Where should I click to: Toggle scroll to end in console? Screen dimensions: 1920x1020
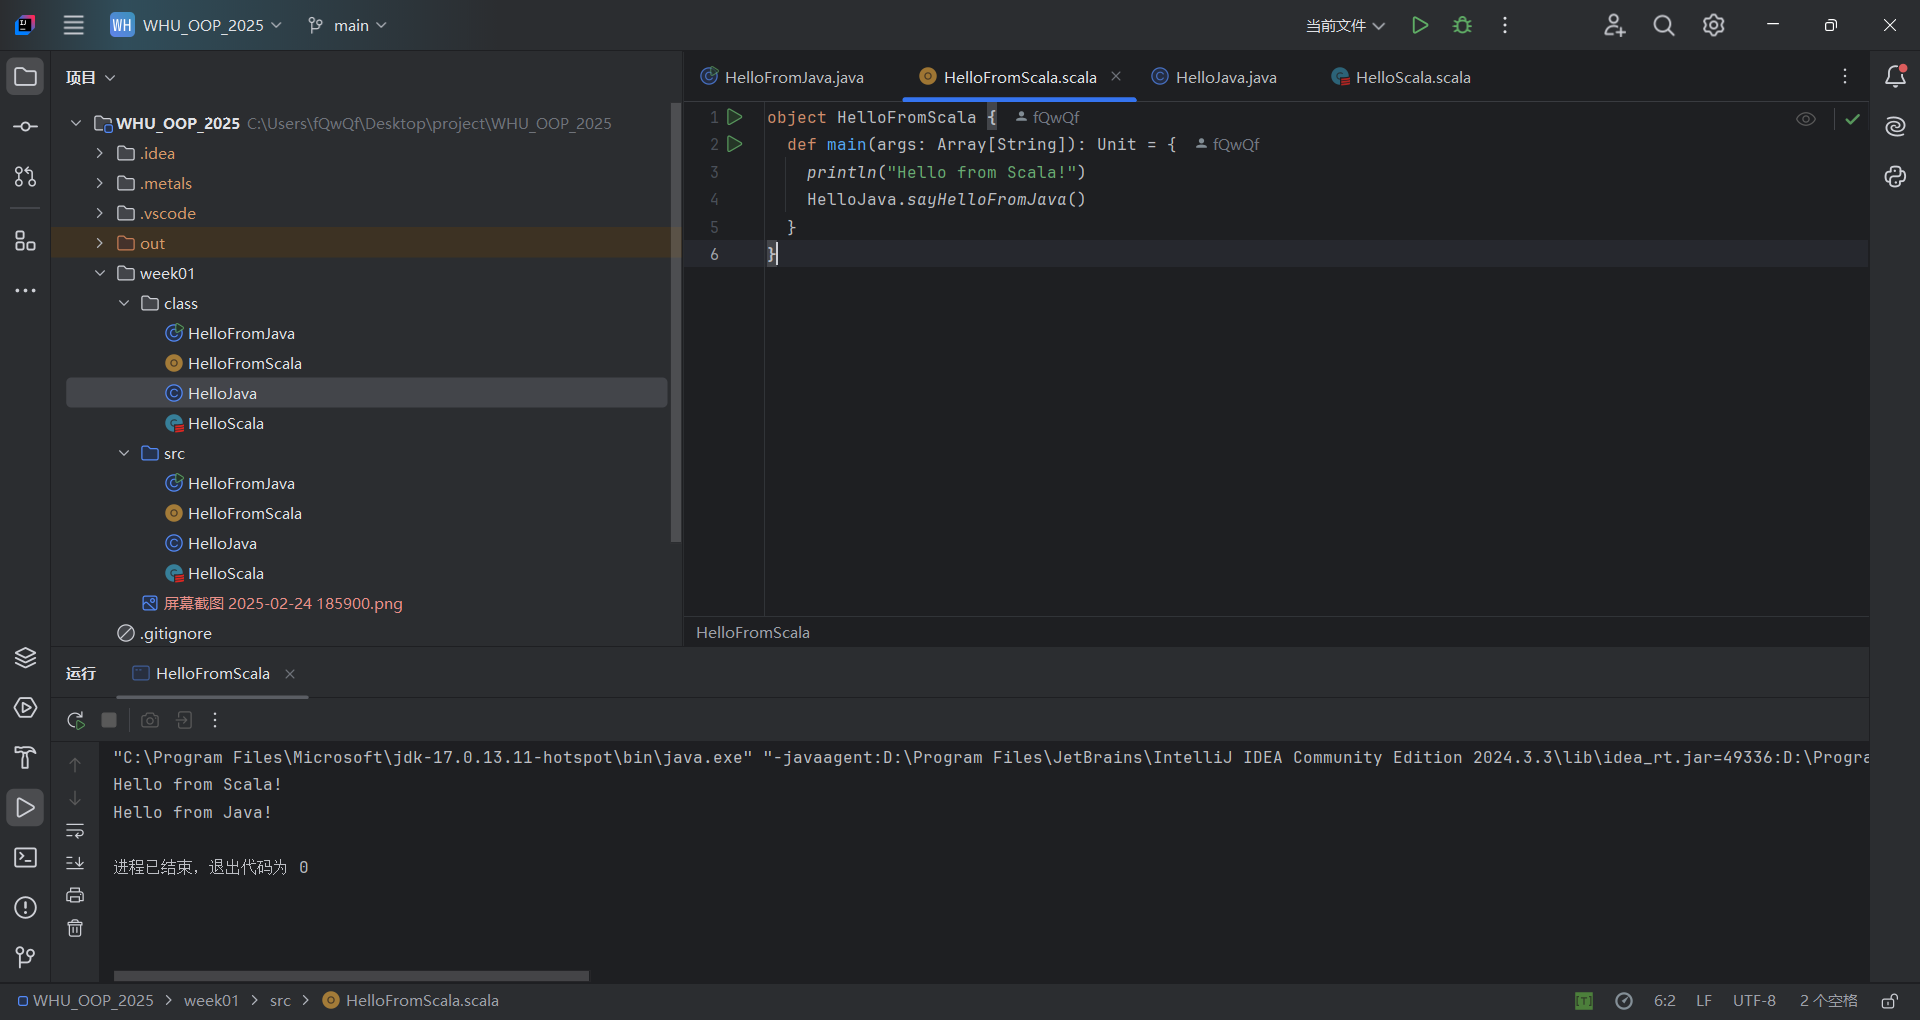tap(75, 863)
